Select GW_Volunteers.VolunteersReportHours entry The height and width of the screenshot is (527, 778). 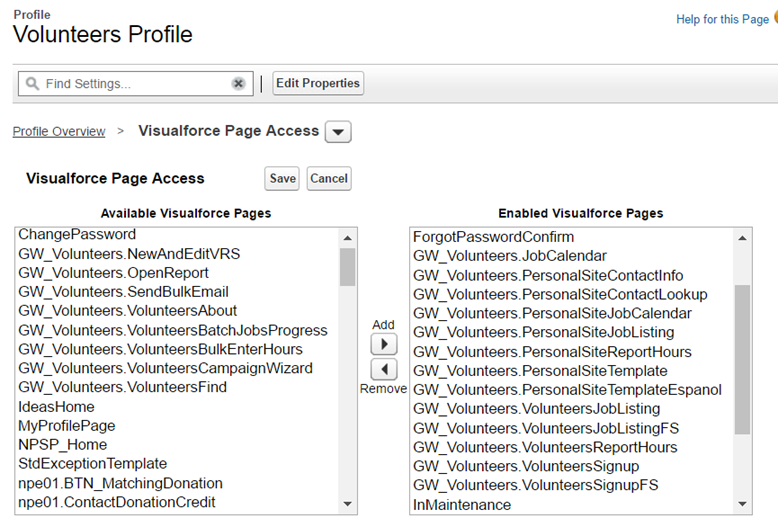[573, 447]
